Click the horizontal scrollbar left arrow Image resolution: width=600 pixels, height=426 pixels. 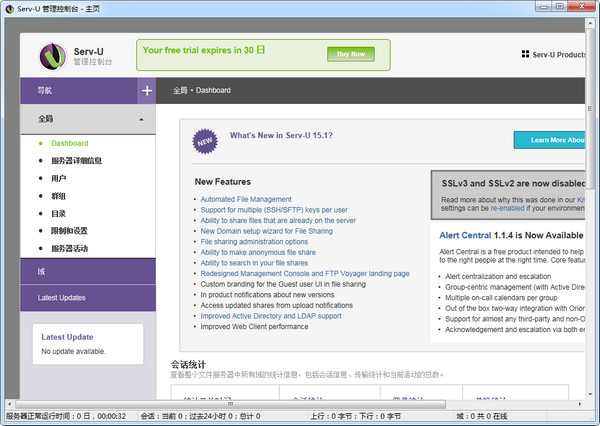pyautogui.click(x=10, y=404)
